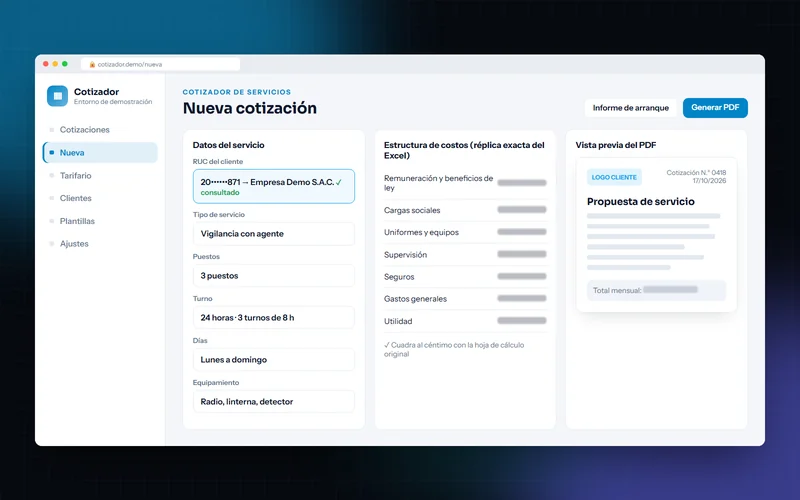The height and width of the screenshot is (500, 800).
Task: Click the browser address bar cotizador.demo/nueva
Action: pyautogui.click(x=160, y=64)
